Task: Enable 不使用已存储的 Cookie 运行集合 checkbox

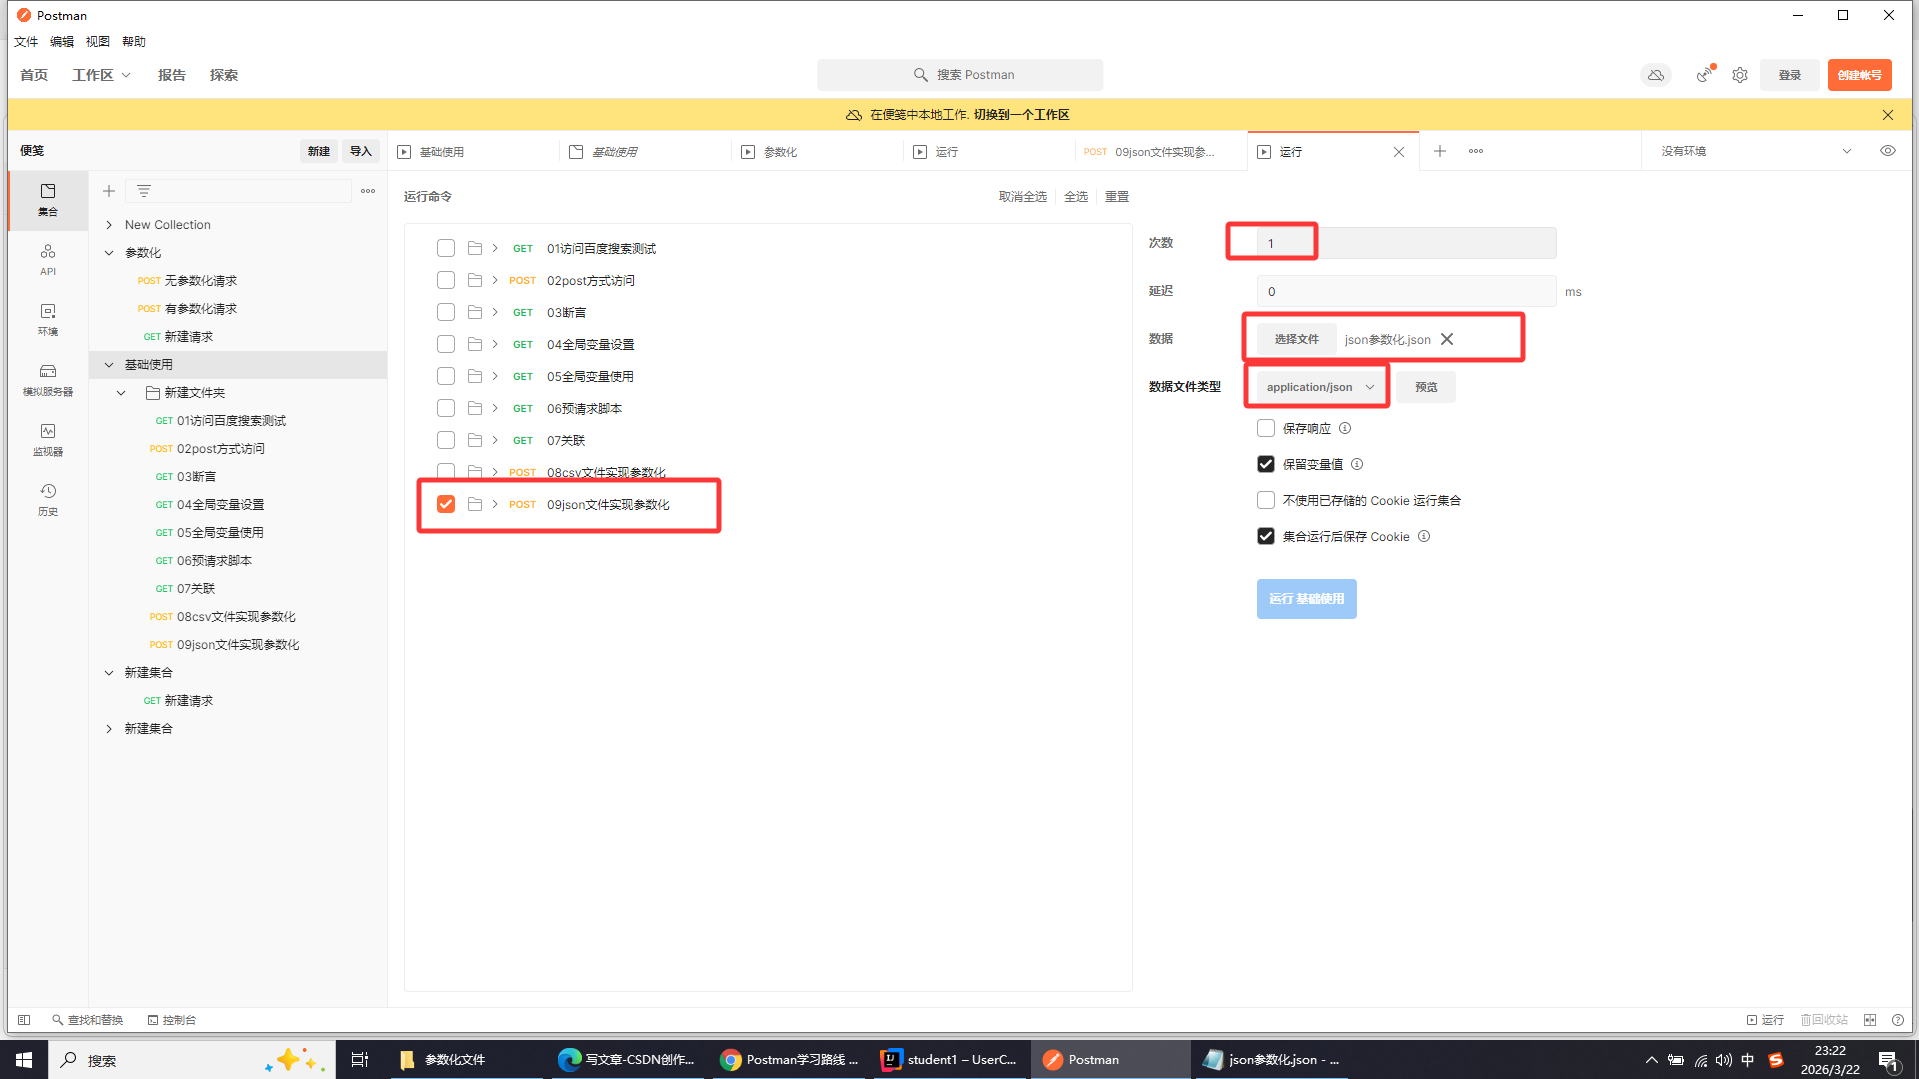Action: click(x=1266, y=500)
